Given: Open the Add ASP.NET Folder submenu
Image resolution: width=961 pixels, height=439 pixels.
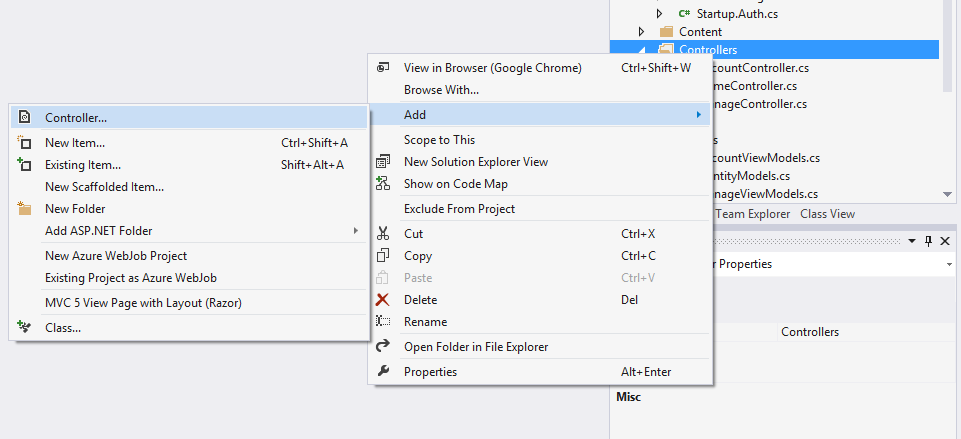Looking at the screenshot, I should pyautogui.click(x=356, y=231).
